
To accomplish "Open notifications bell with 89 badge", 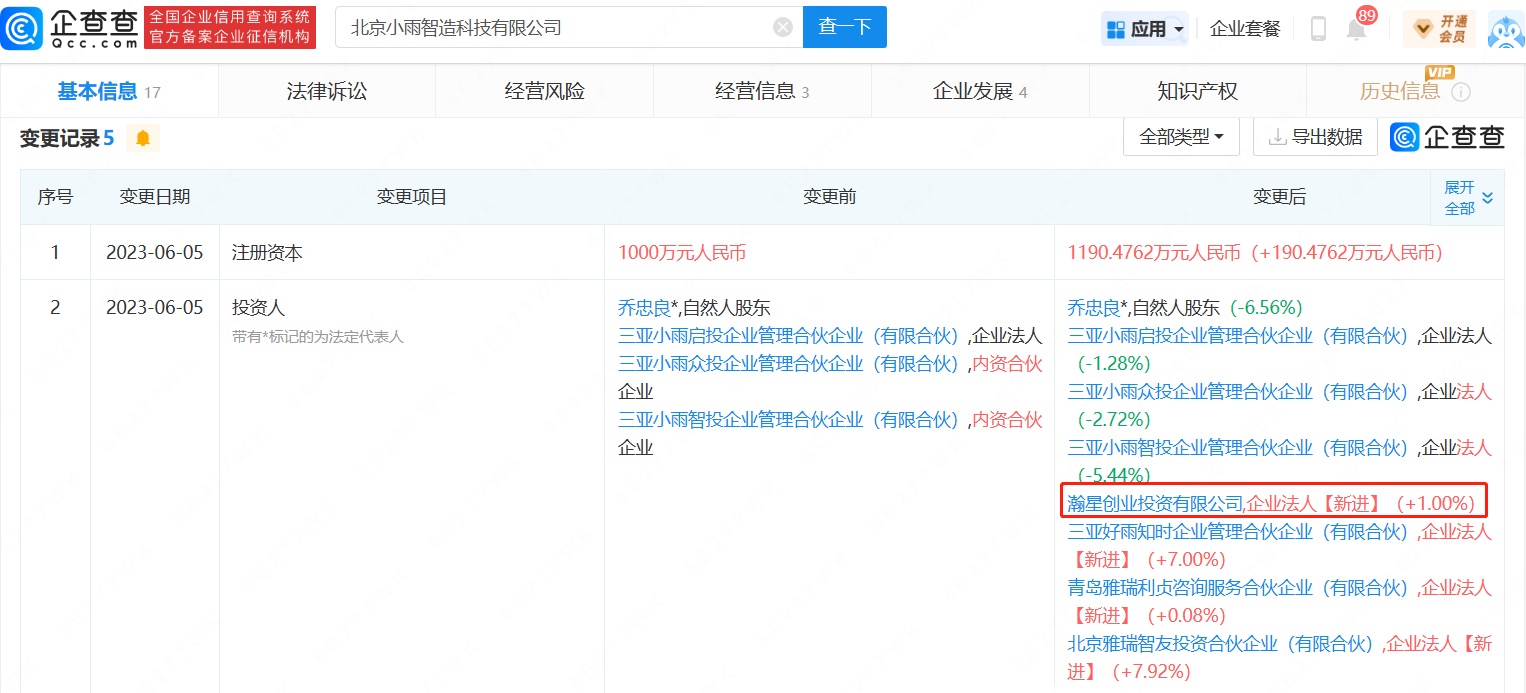I will tap(1357, 28).
